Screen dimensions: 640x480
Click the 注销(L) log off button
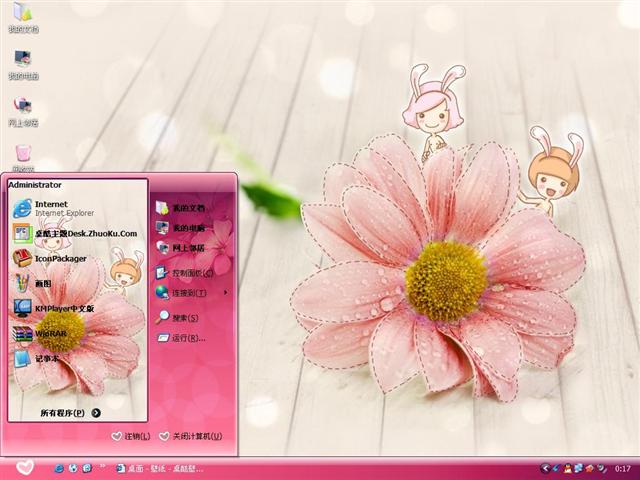[x=132, y=437]
